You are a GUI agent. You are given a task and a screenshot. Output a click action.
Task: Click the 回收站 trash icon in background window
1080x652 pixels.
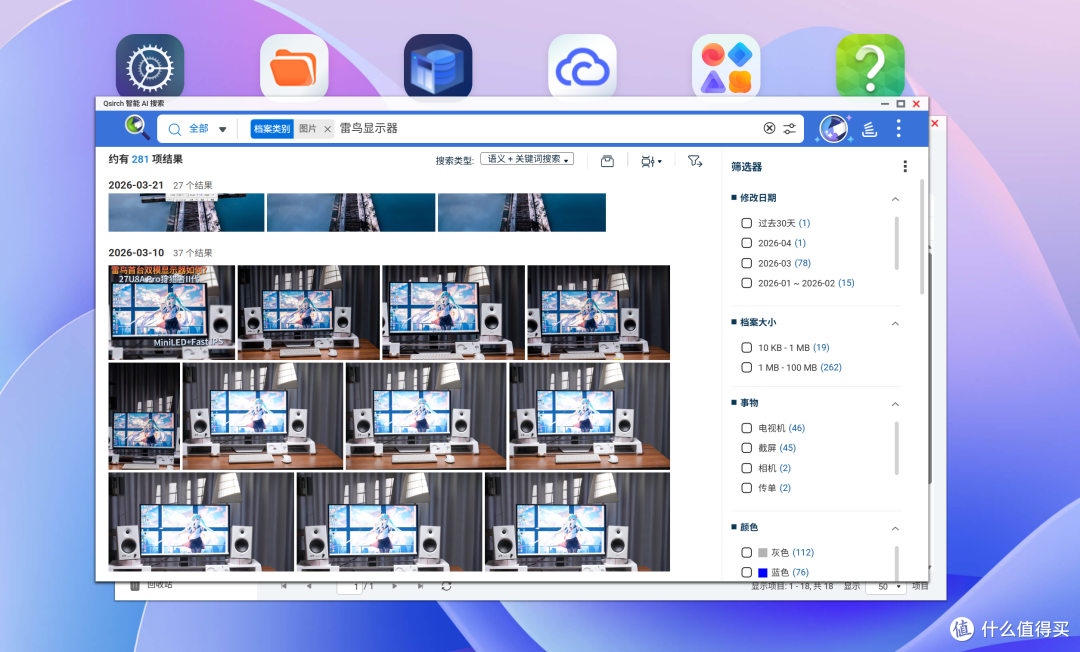pyautogui.click(x=135, y=585)
